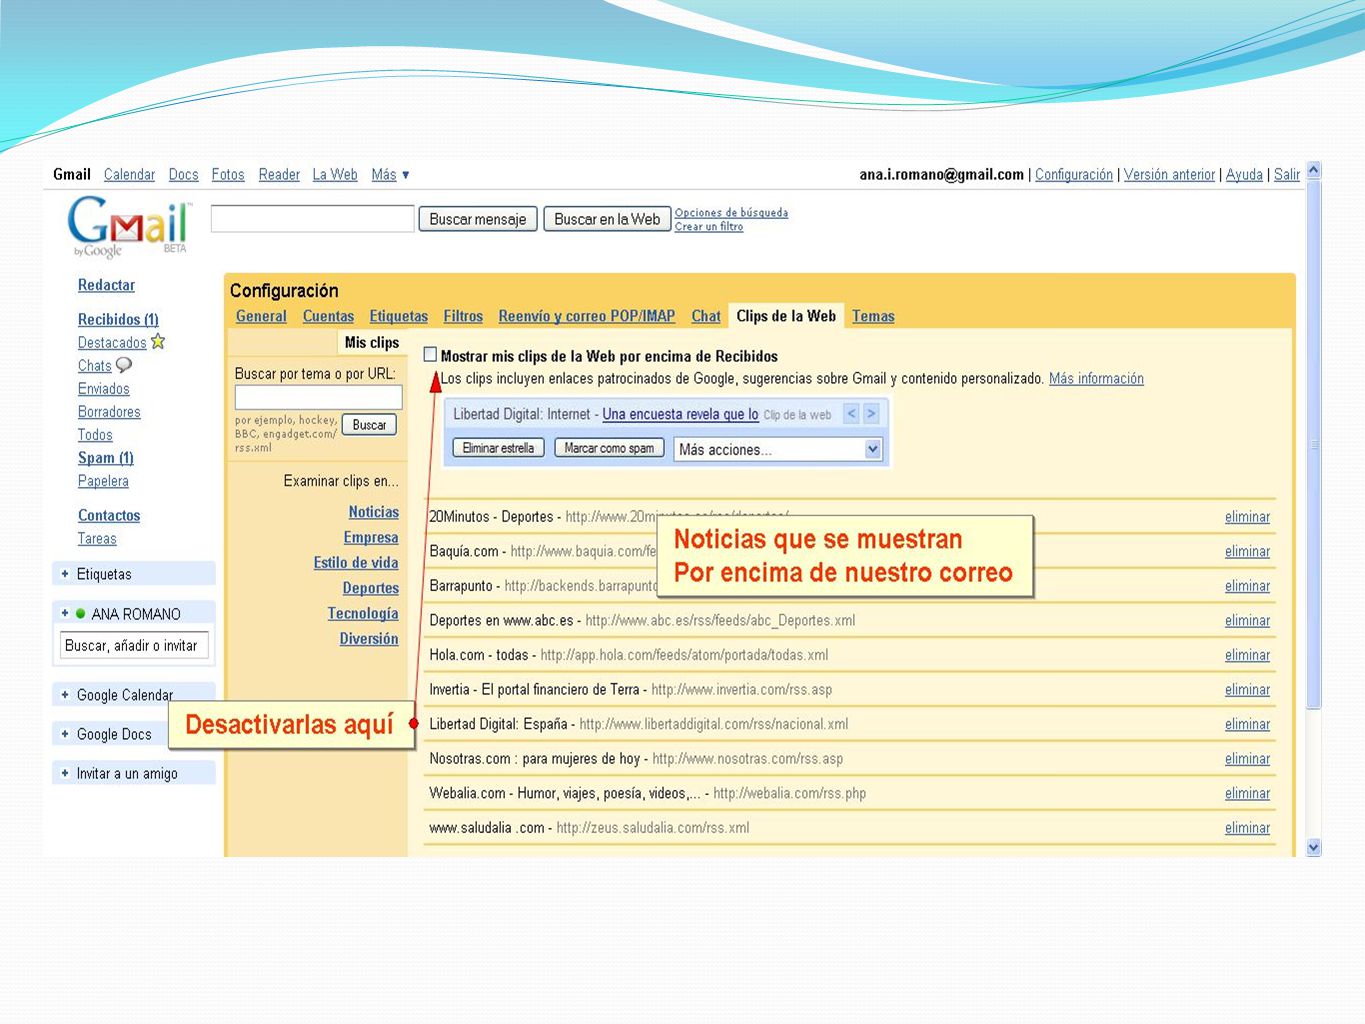Viewport: 1365px width, 1024px height.
Task: Browse clips in Noticias category
Action: [x=374, y=512]
